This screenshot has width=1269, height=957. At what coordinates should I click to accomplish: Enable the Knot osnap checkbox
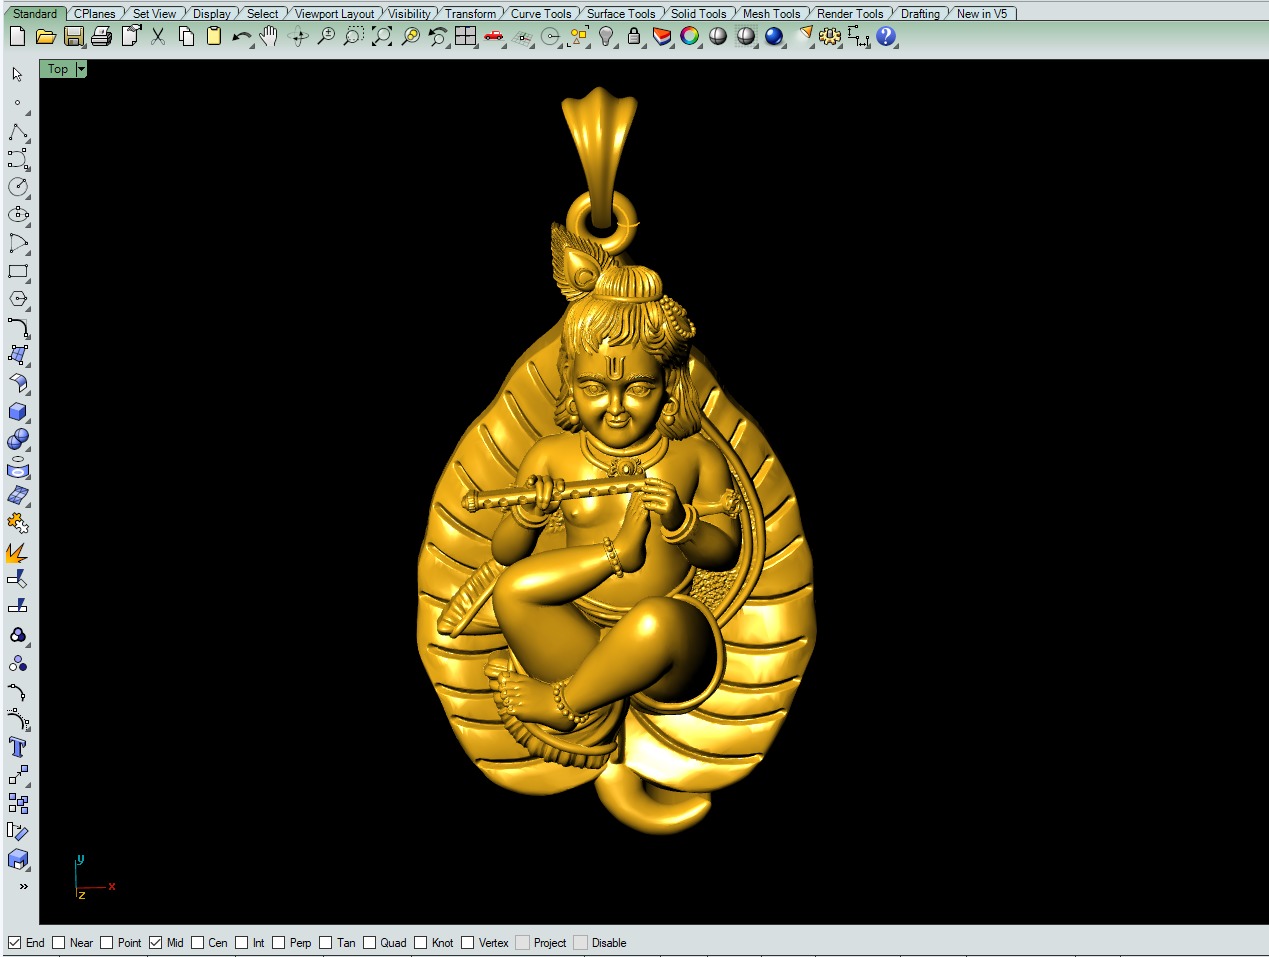[421, 942]
